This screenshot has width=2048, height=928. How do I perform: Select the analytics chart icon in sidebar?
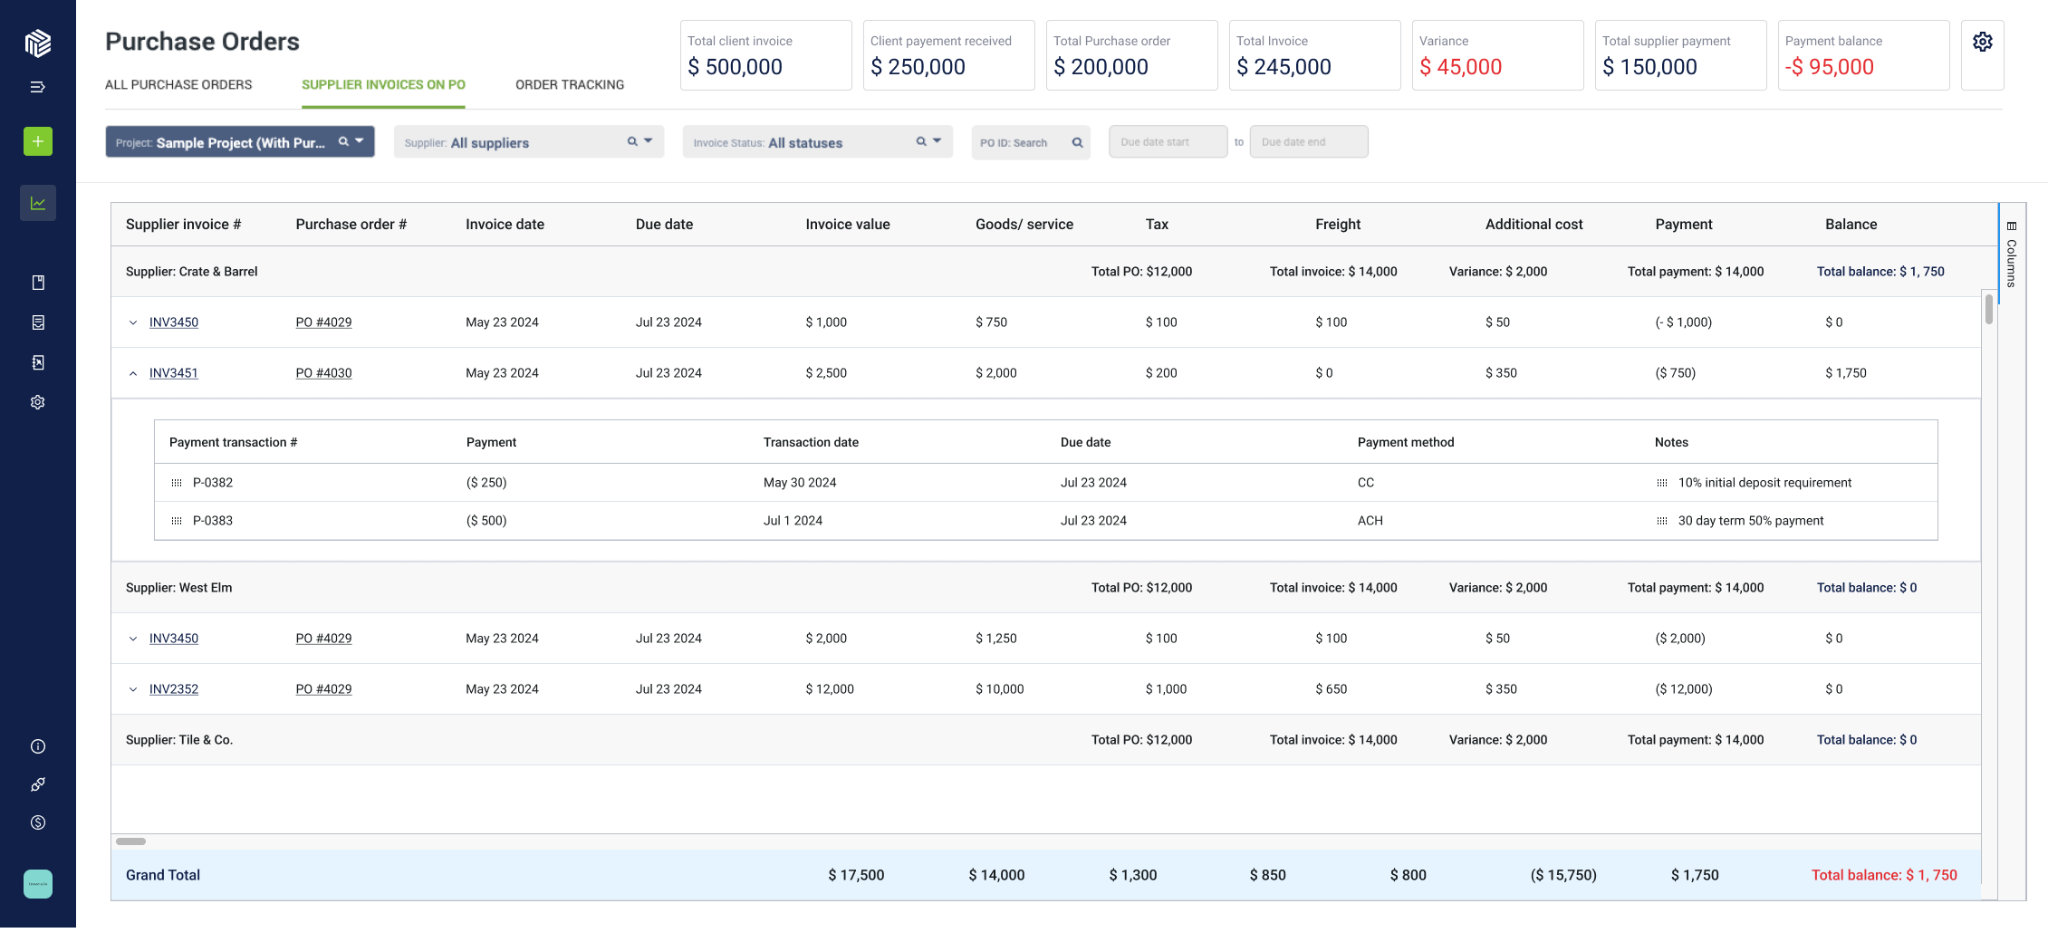coord(38,202)
